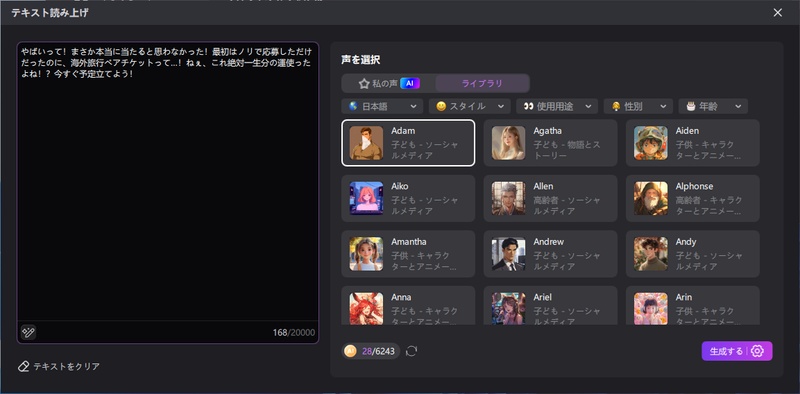The width and height of the screenshot is (800, 394).
Task: Switch to the ライブラリ tab
Action: tap(482, 83)
